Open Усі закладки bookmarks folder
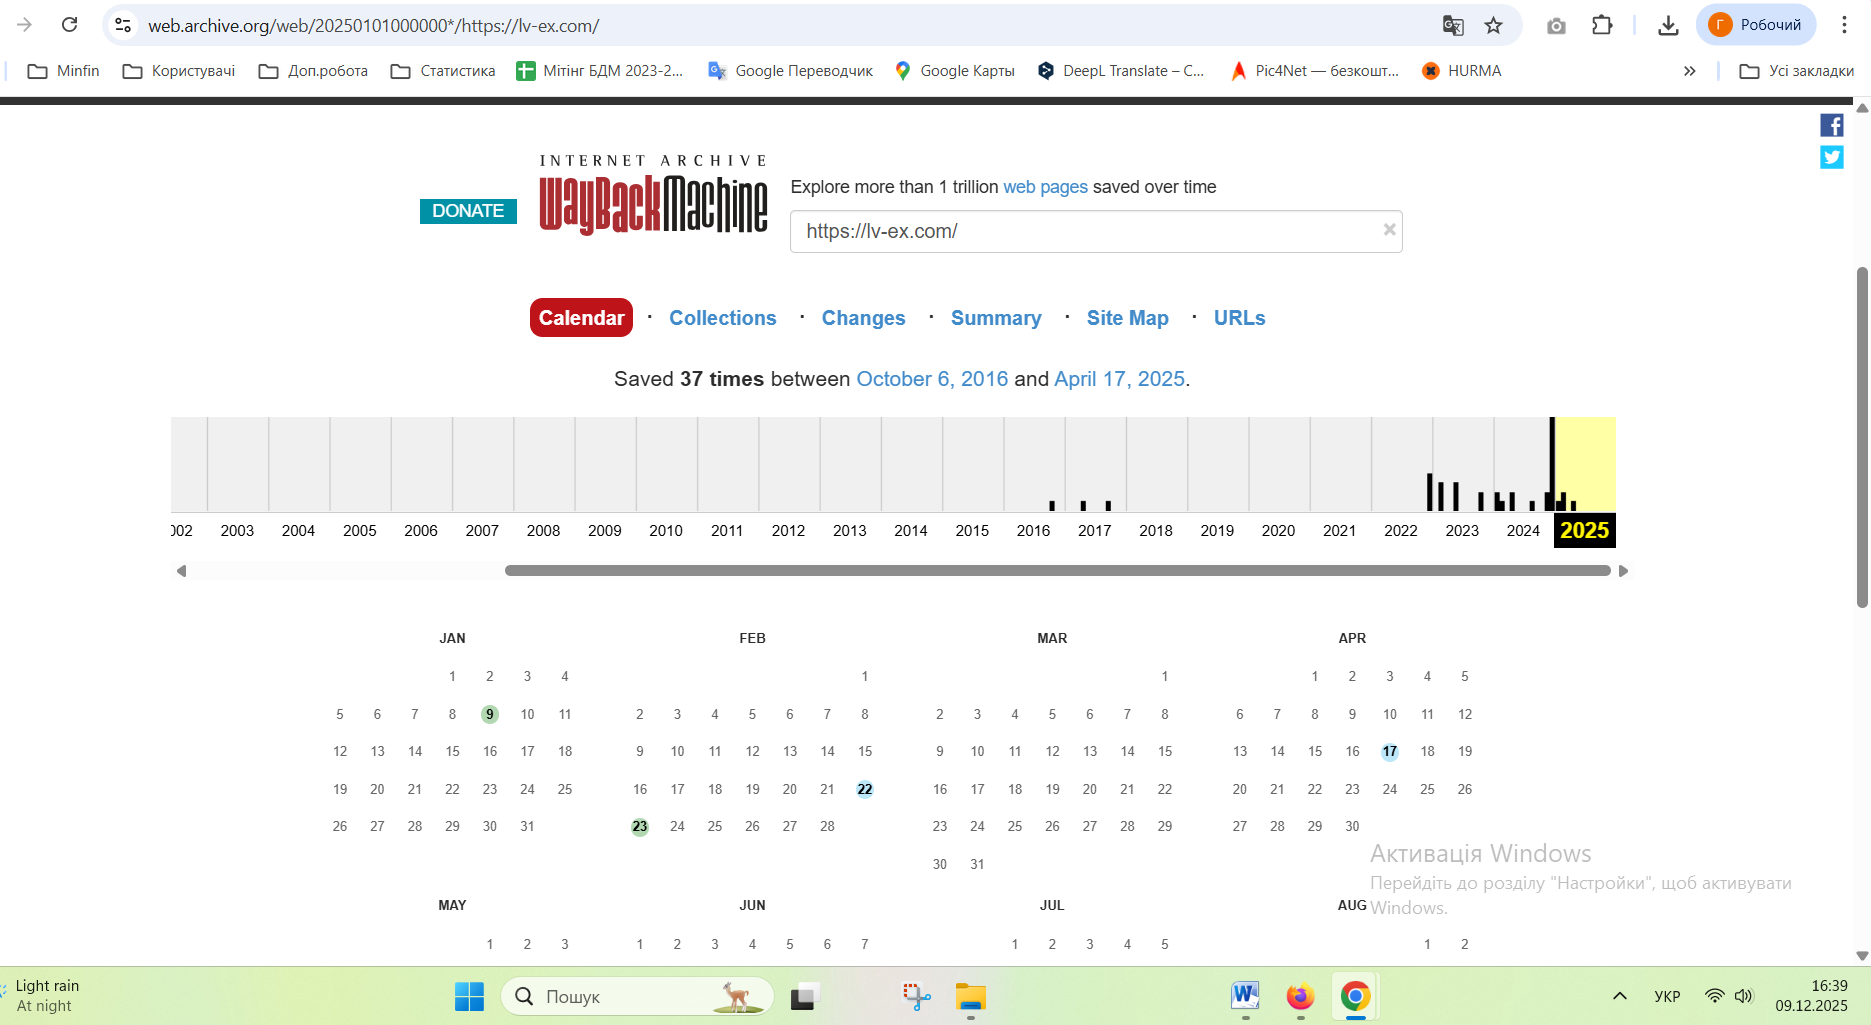The width and height of the screenshot is (1871, 1025). 1797,71
